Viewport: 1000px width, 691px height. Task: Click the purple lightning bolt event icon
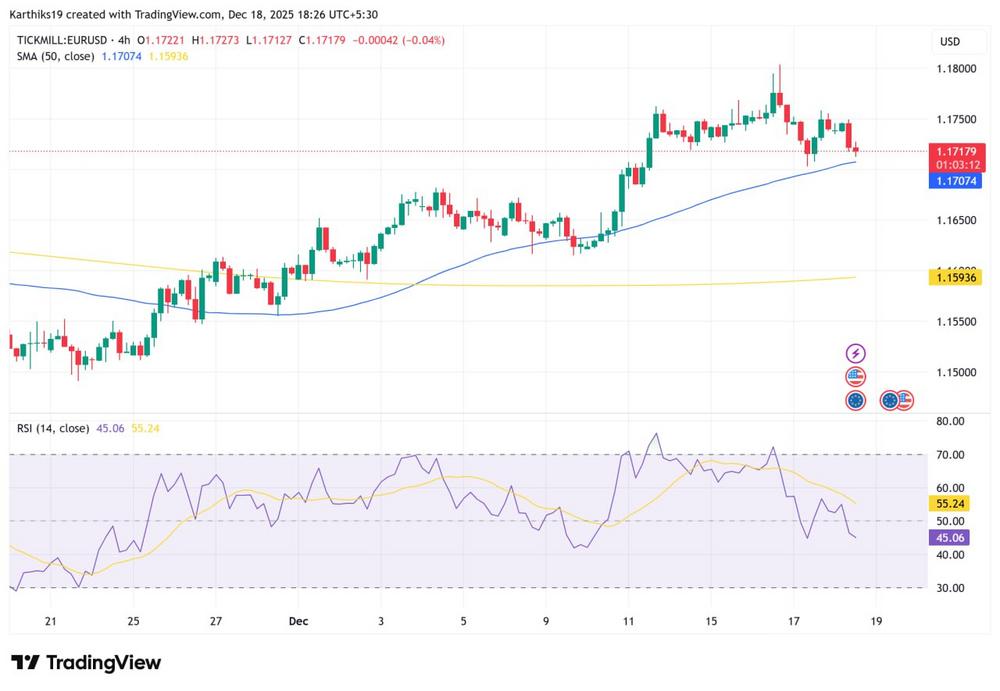click(x=855, y=353)
